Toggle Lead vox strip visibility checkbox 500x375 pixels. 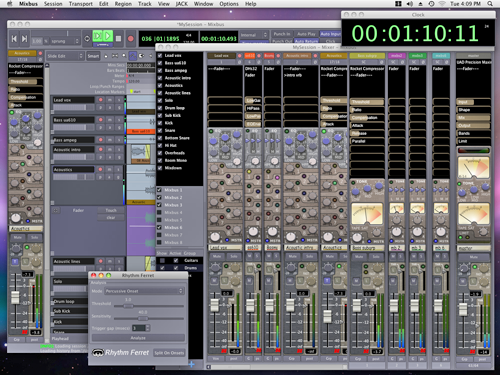[x=160, y=55]
